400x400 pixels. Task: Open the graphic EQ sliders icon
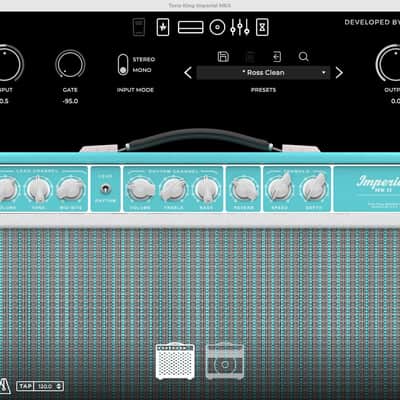click(240, 27)
